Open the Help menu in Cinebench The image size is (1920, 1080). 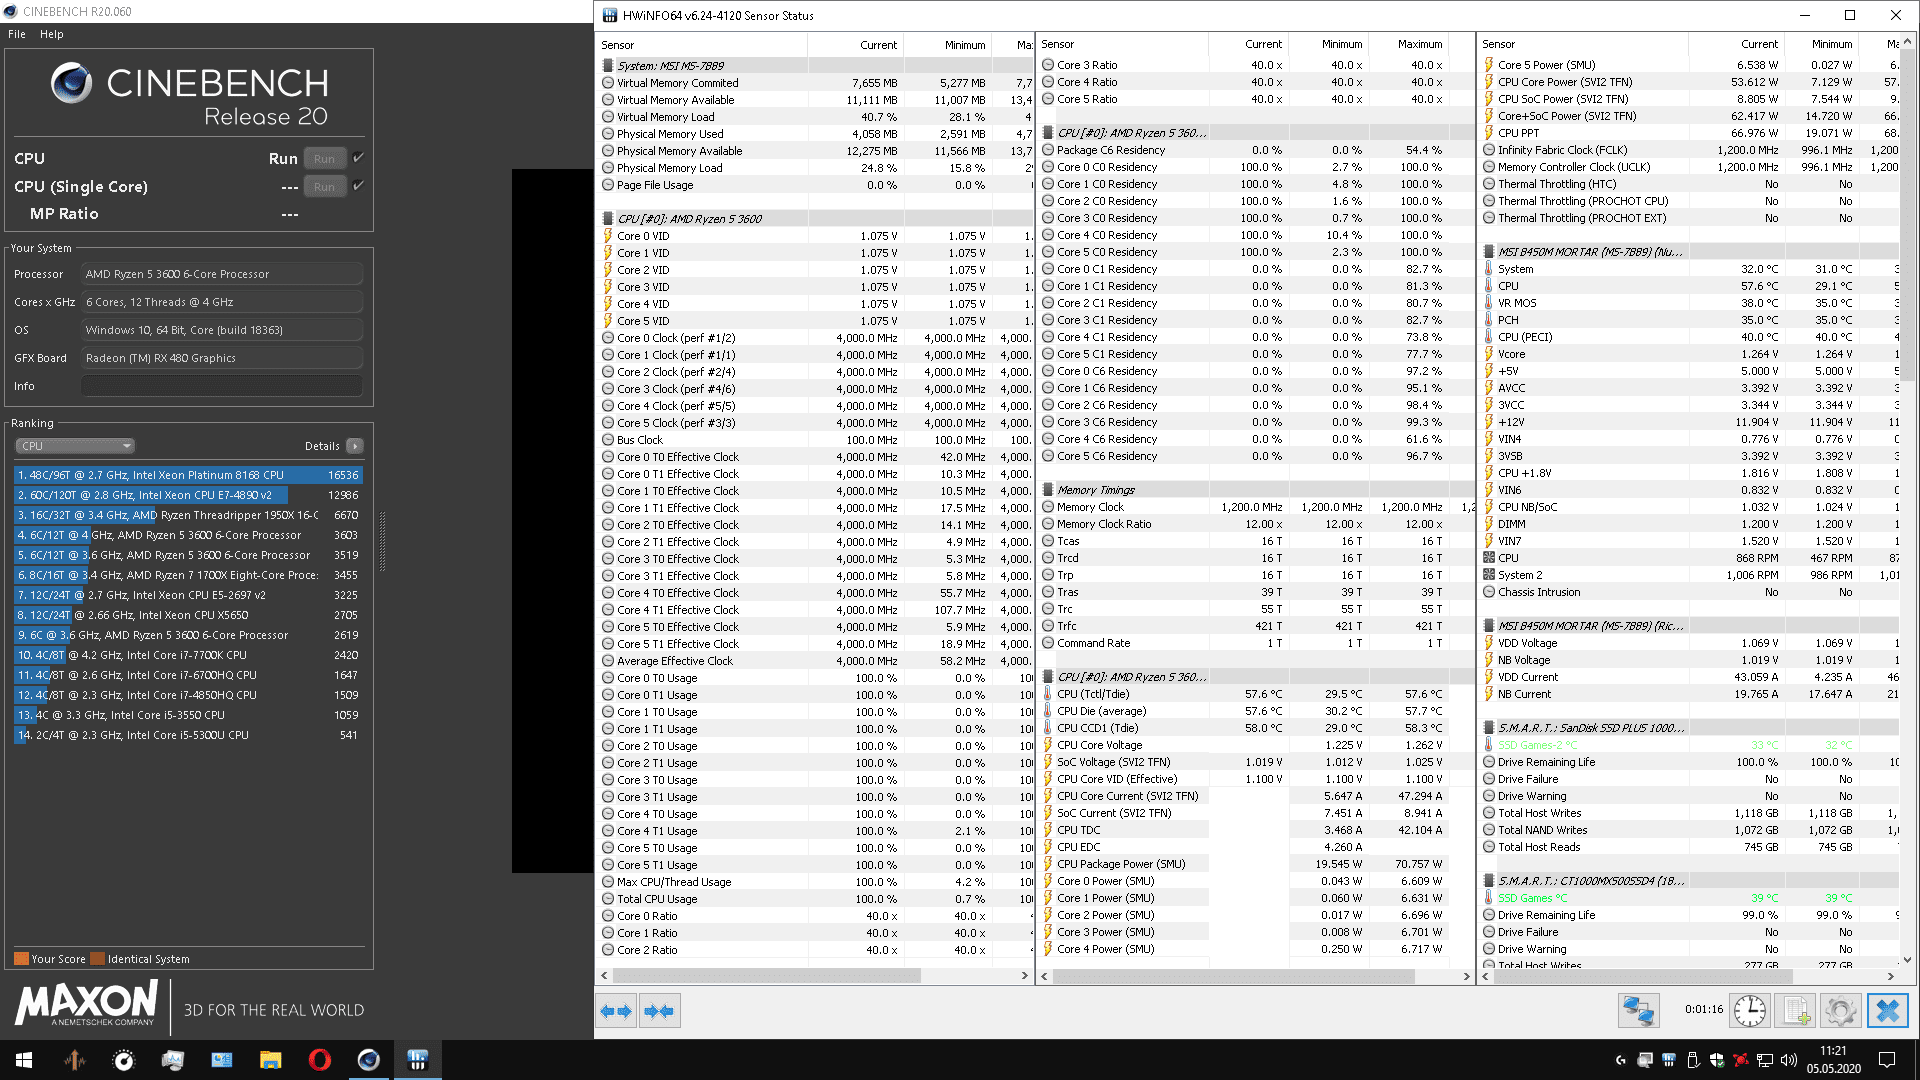click(x=52, y=34)
